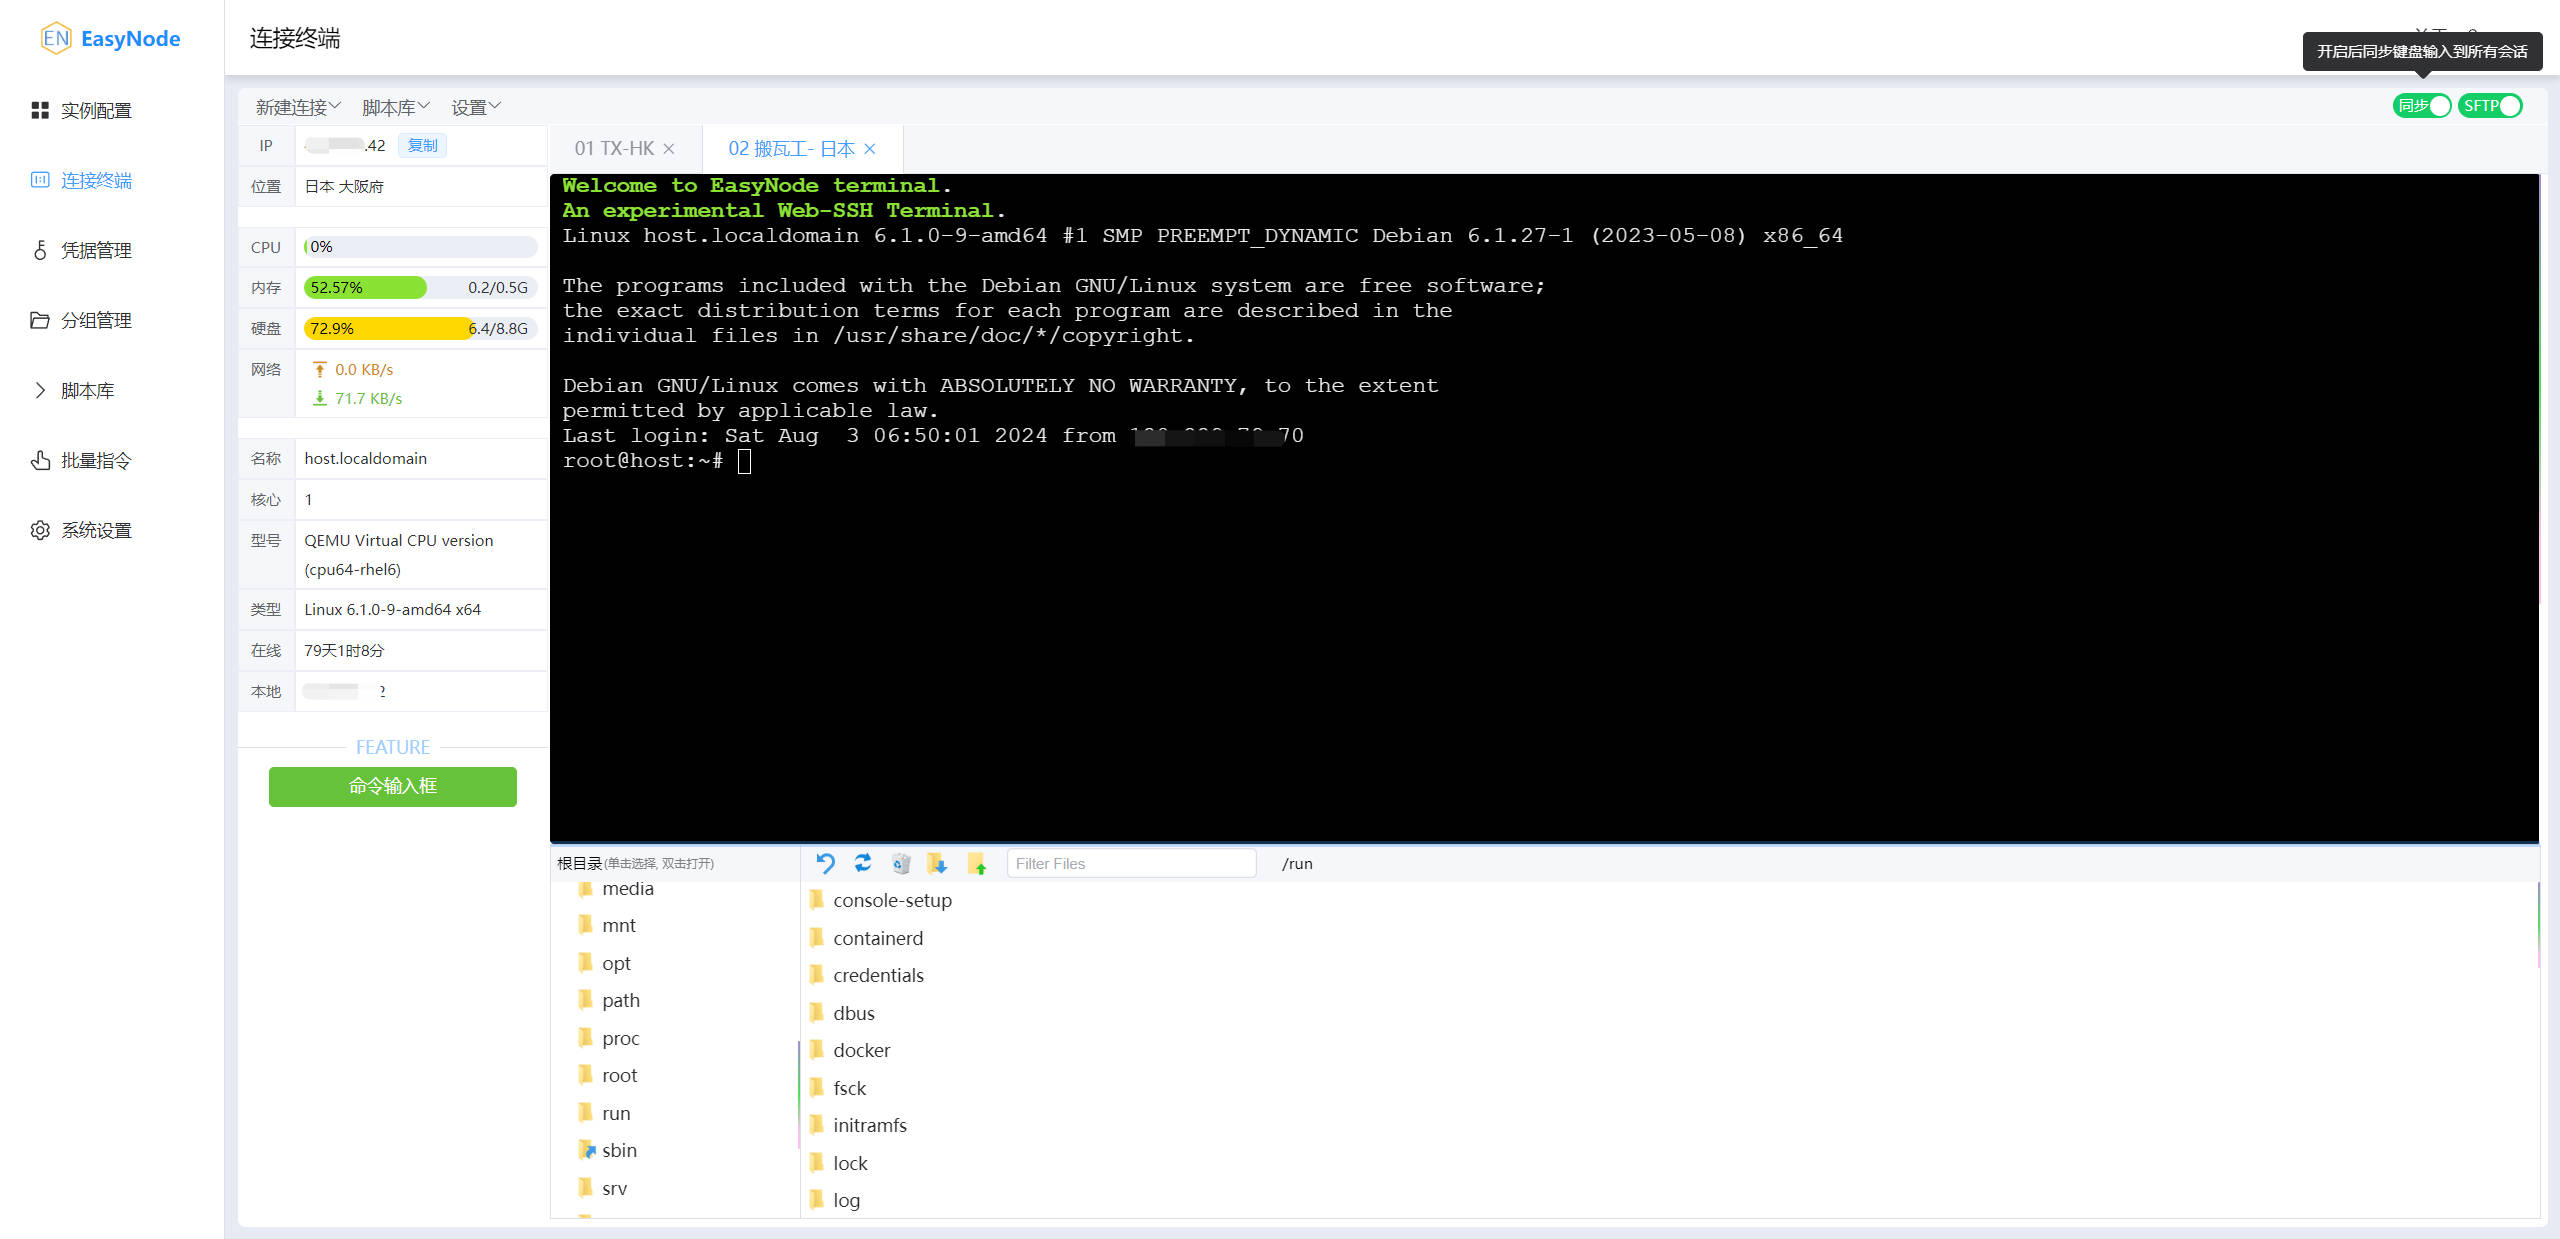Select run folder in root tree
Viewport: 2560px width, 1239px height.
(x=616, y=1113)
